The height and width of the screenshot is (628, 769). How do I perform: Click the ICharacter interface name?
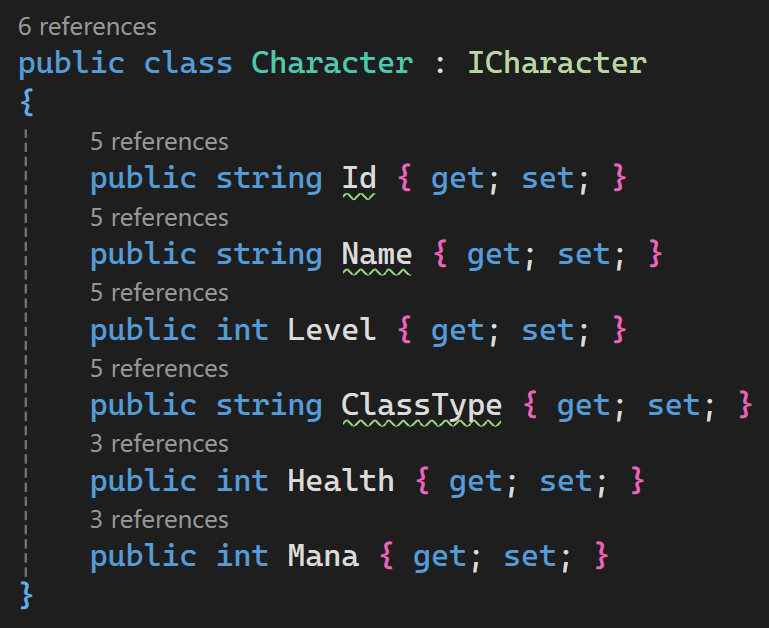558,63
